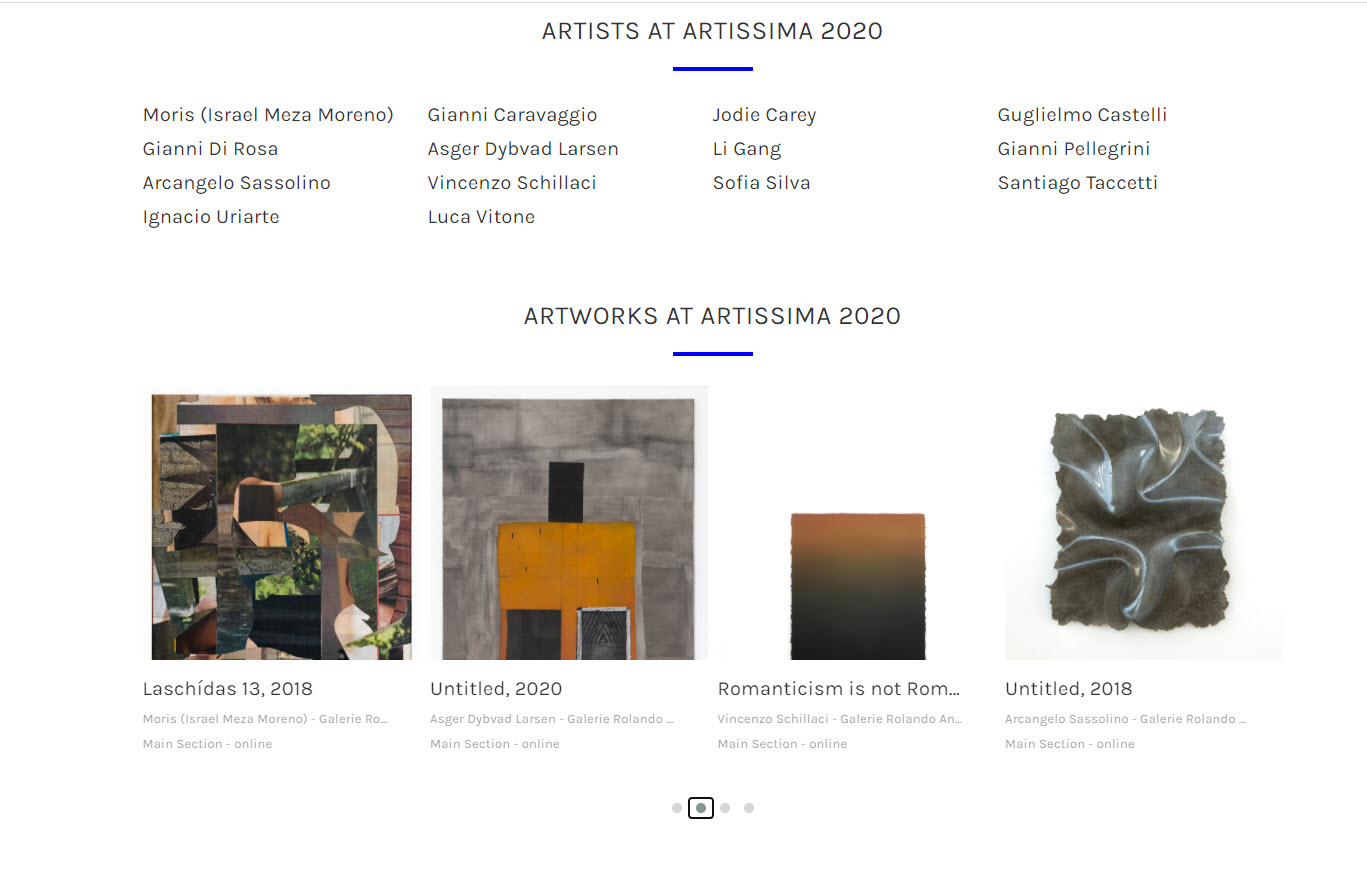1367x876 pixels.
Task: Select Ignacio Uriarte from the artists list
Action: tap(211, 217)
